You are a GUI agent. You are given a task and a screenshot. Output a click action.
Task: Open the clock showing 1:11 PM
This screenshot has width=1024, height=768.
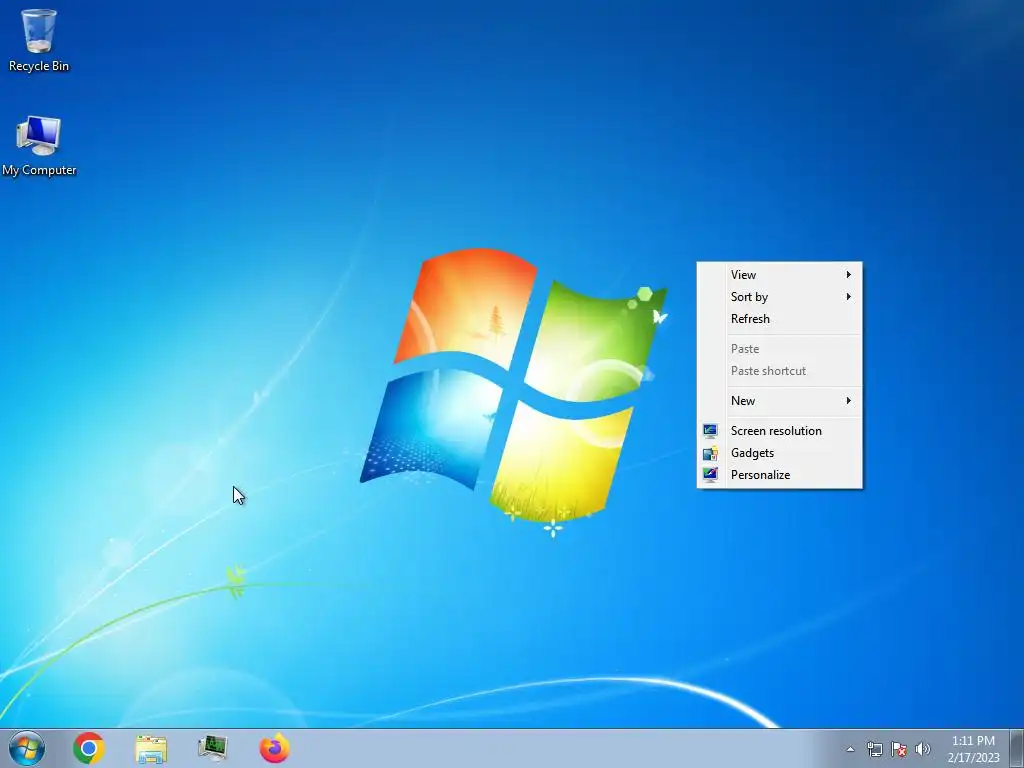pos(973,741)
